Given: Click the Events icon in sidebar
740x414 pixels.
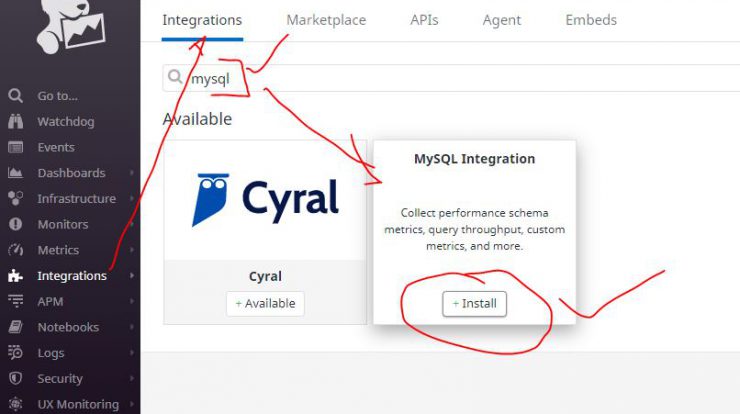Looking at the screenshot, I should [15, 147].
